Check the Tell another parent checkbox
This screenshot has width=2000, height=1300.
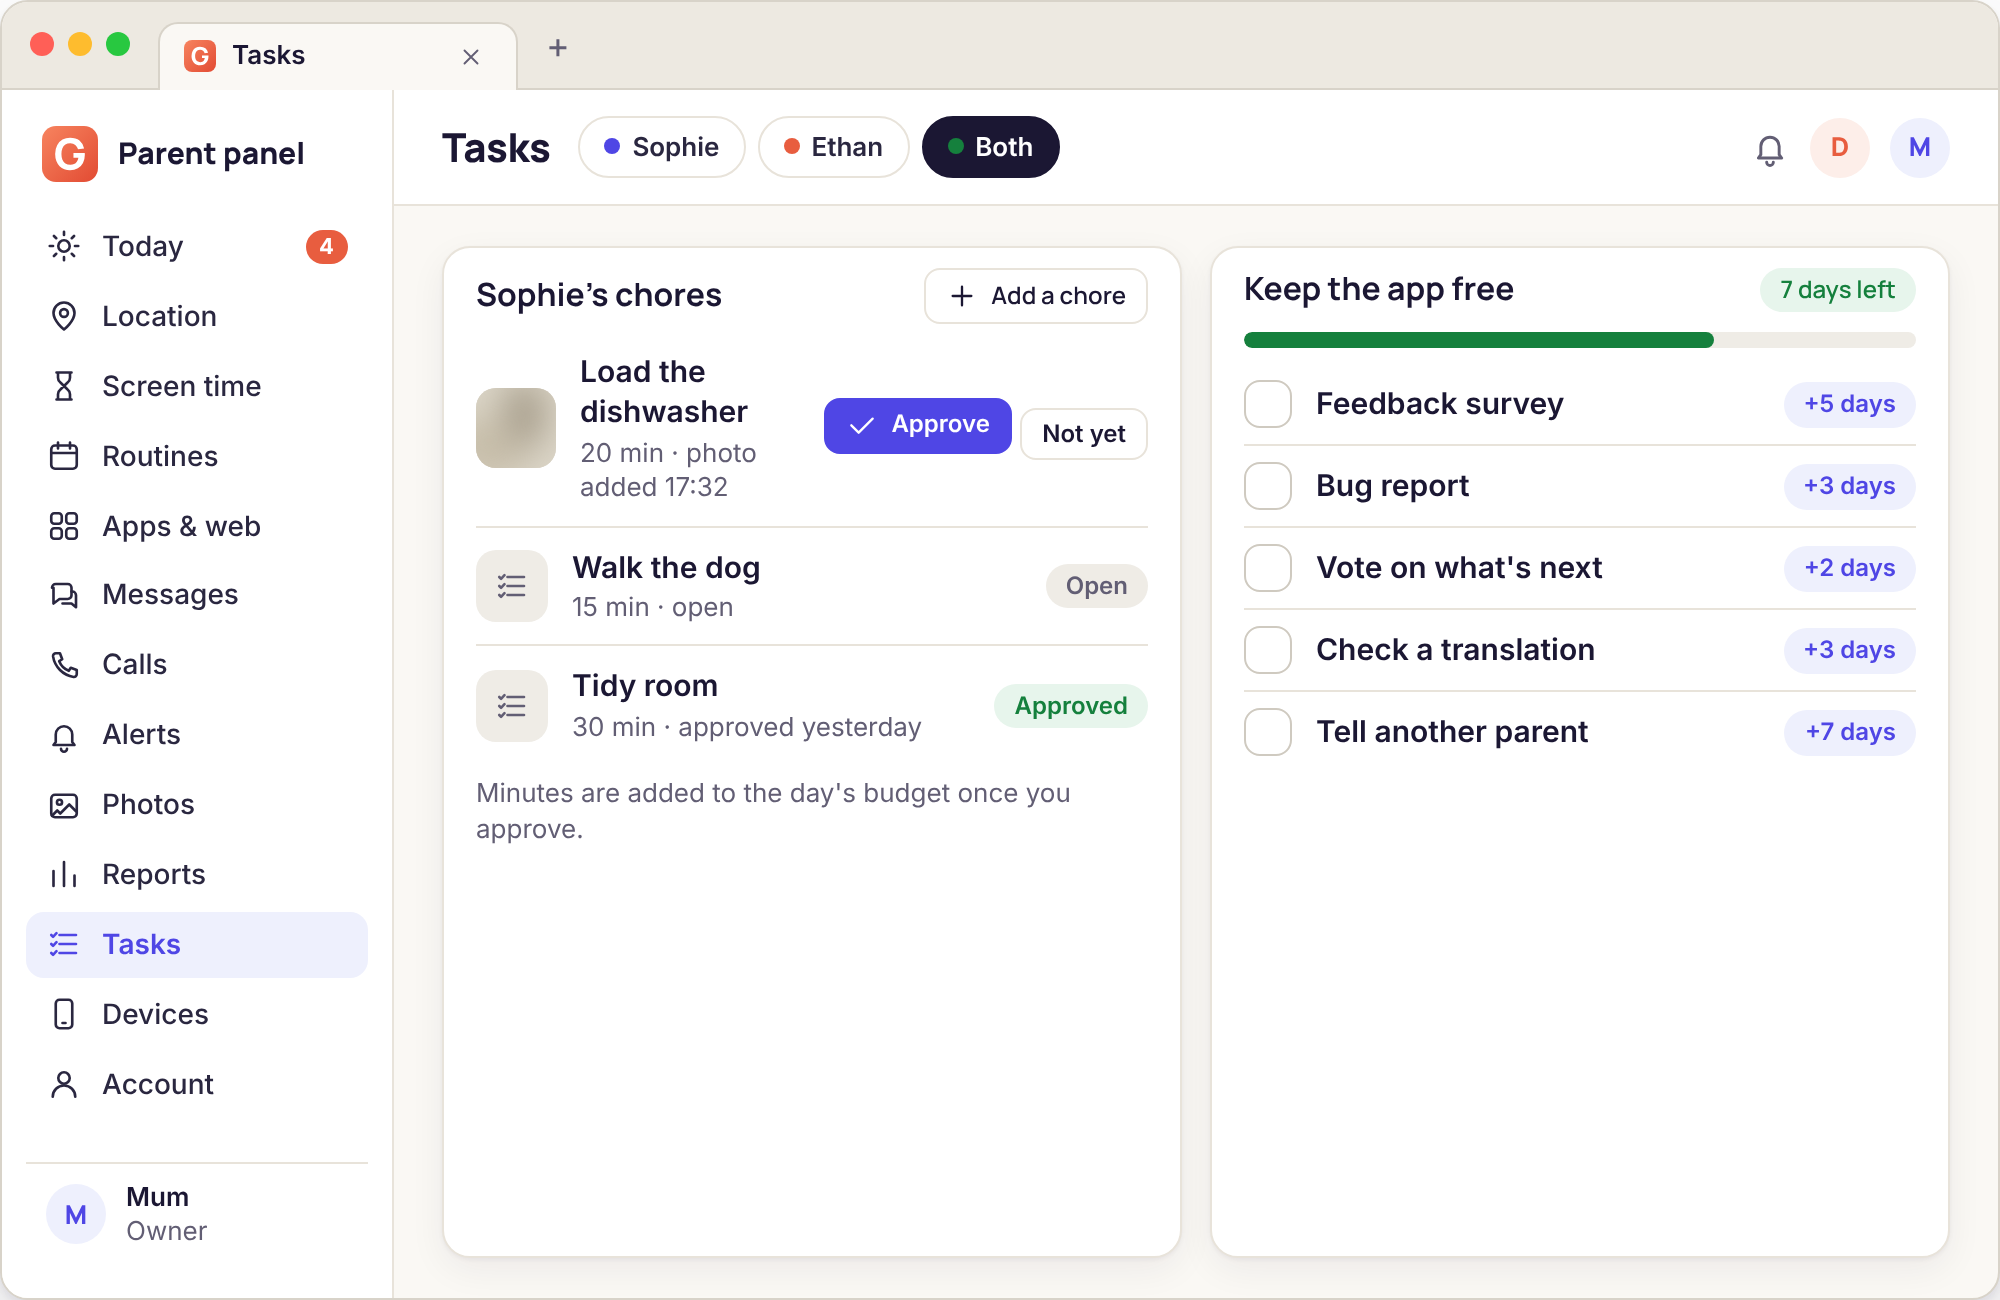[1268, 732]
